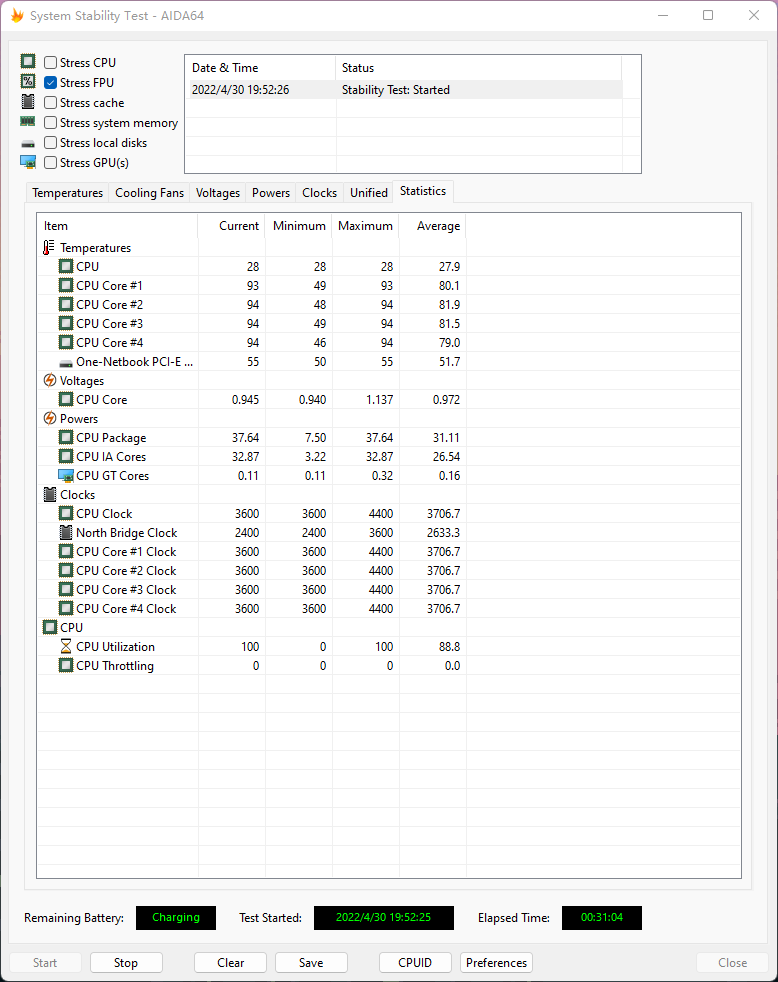The height and width of the screenshot is (982, 778).
Task: Click the CPU Clock chip icon
Action: [66, 513]
